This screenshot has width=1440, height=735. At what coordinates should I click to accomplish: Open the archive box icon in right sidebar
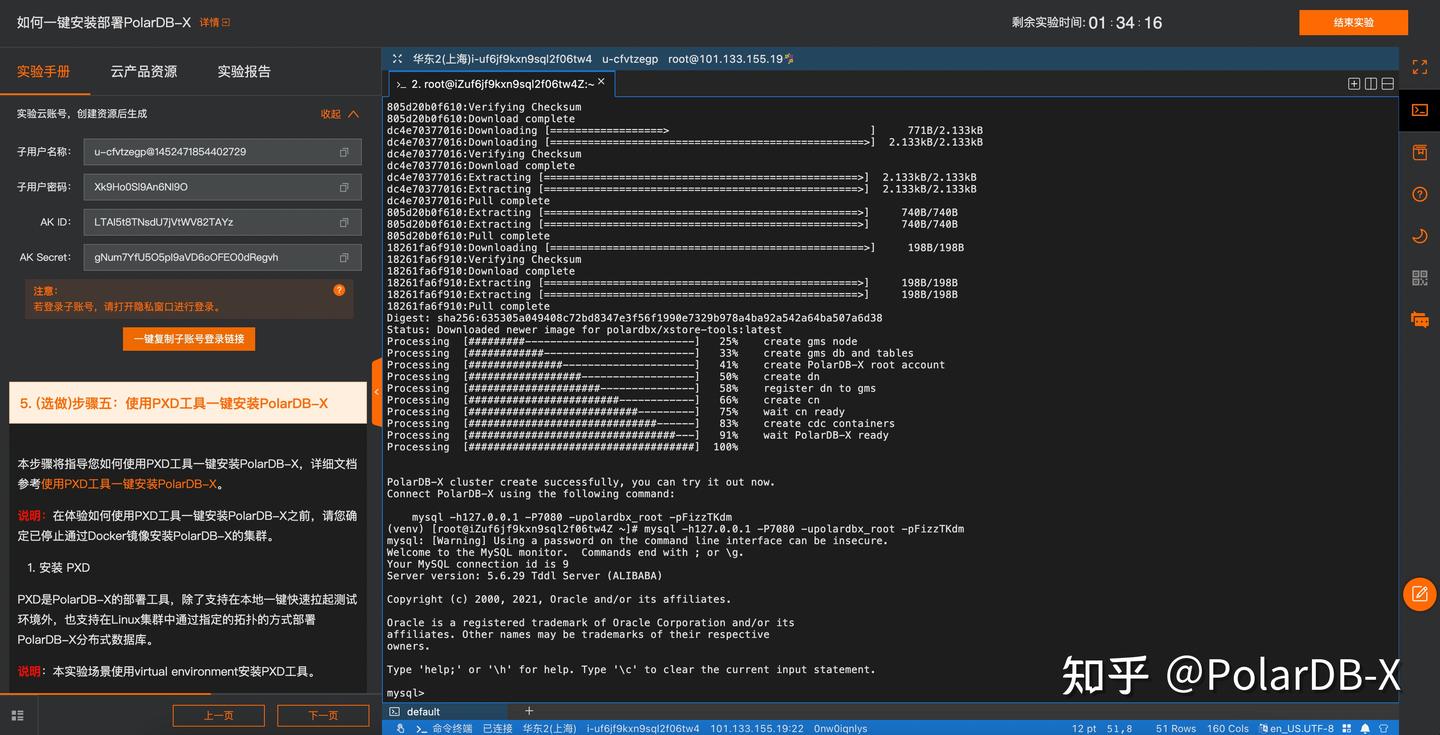1419,152
